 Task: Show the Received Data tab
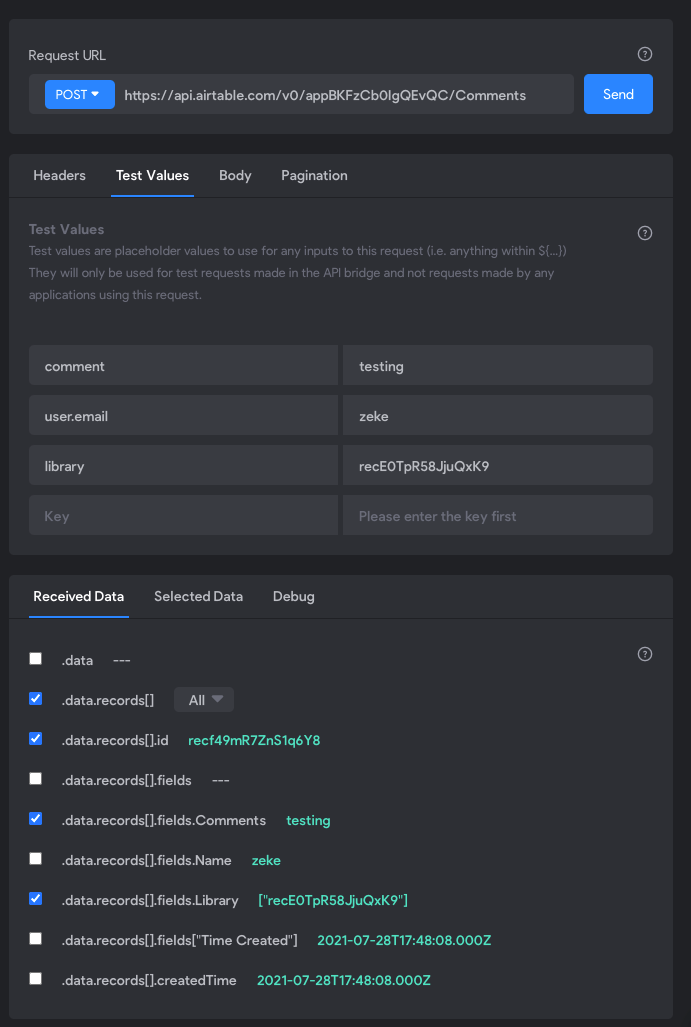79,597
